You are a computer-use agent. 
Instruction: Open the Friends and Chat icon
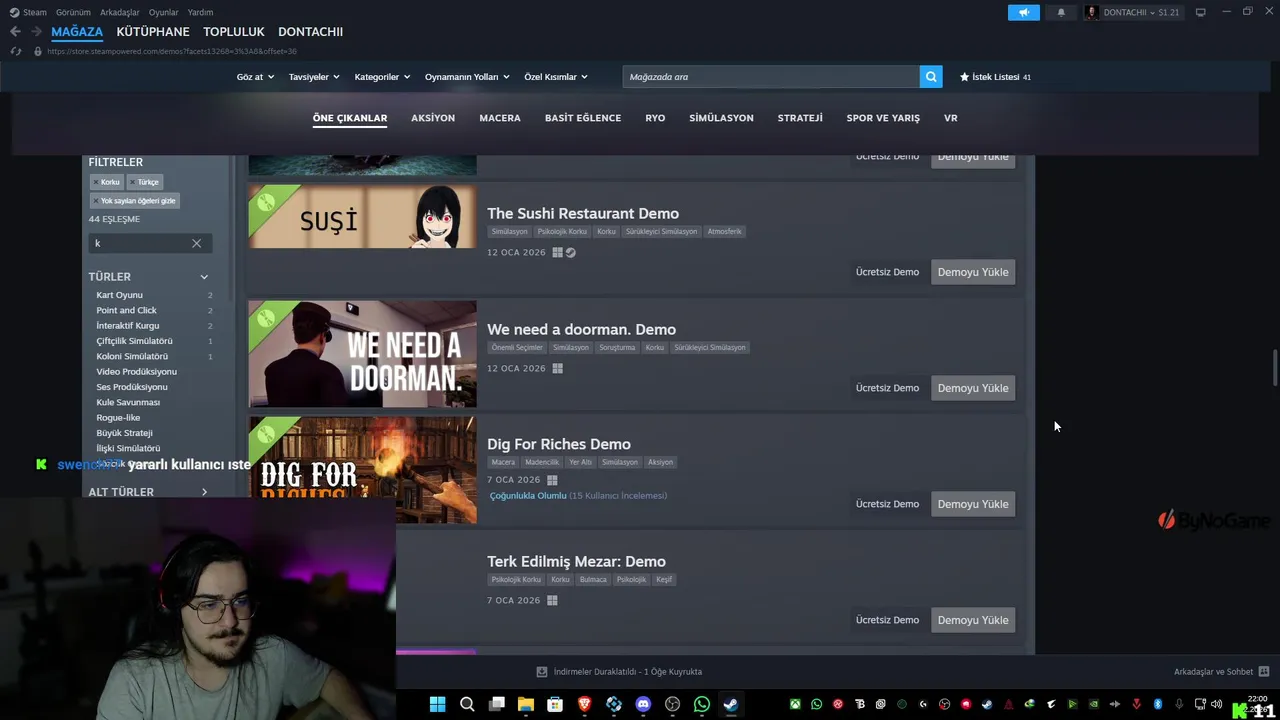1264,672
